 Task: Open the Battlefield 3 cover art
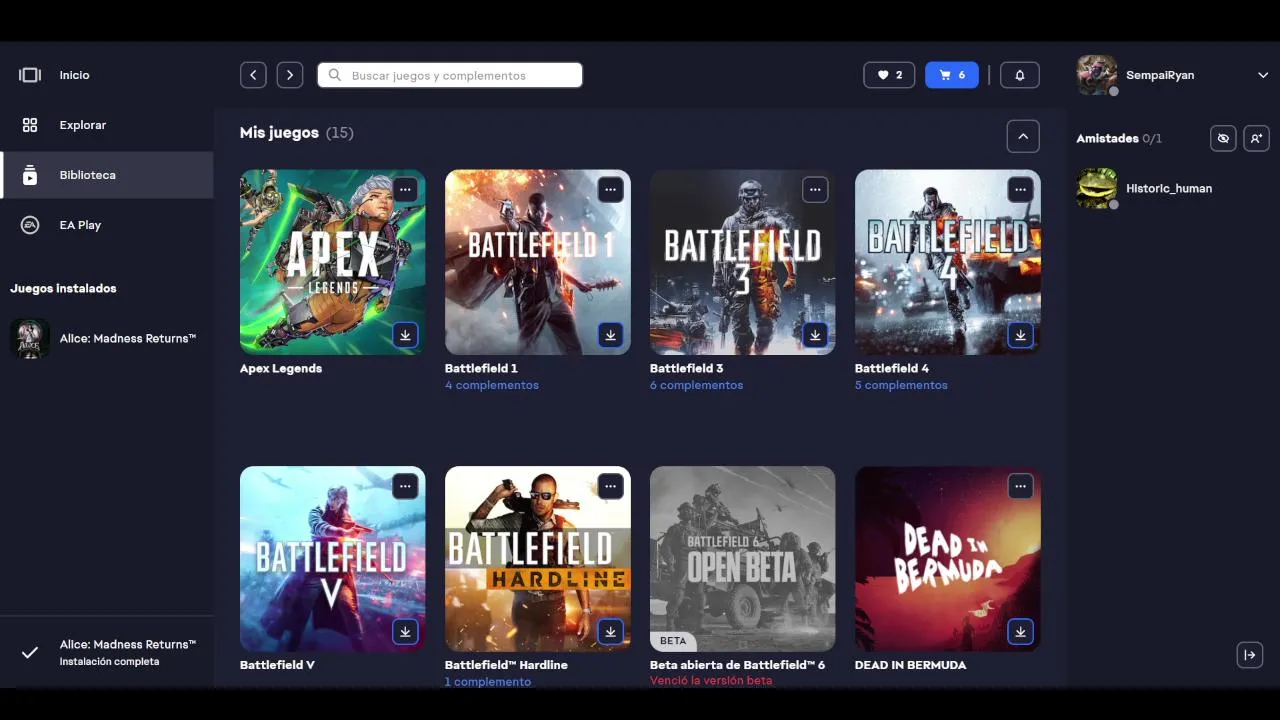(x=743, y=262)
